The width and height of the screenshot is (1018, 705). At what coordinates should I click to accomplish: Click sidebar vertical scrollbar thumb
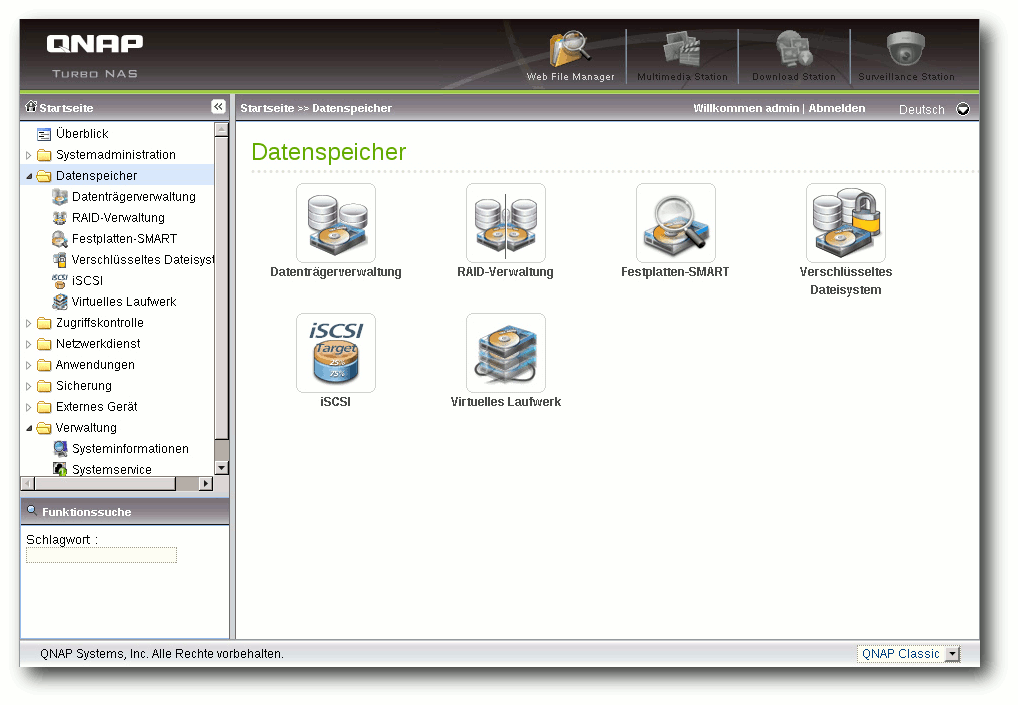221,288
